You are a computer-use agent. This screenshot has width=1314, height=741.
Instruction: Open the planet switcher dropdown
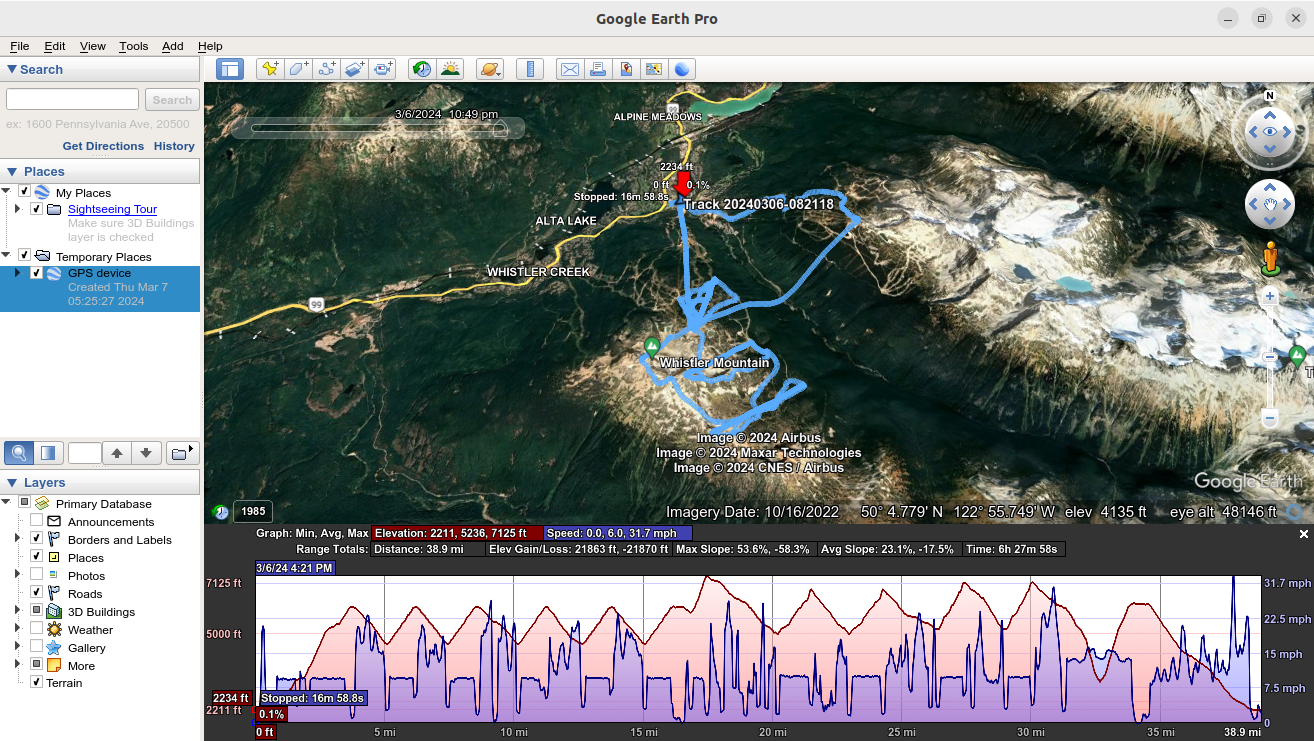pyautogui.click(x=490, y=69)
